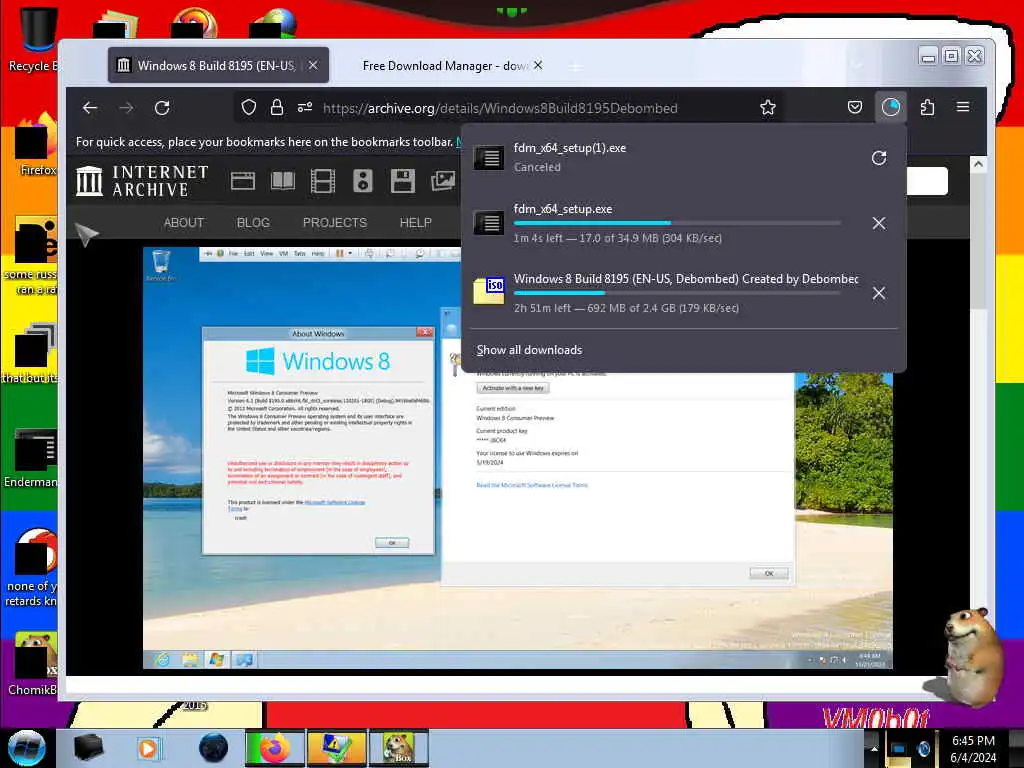
Task: Retry the canceled fdm_x64_setup(1).exe download
Action: tap(879, 157)
